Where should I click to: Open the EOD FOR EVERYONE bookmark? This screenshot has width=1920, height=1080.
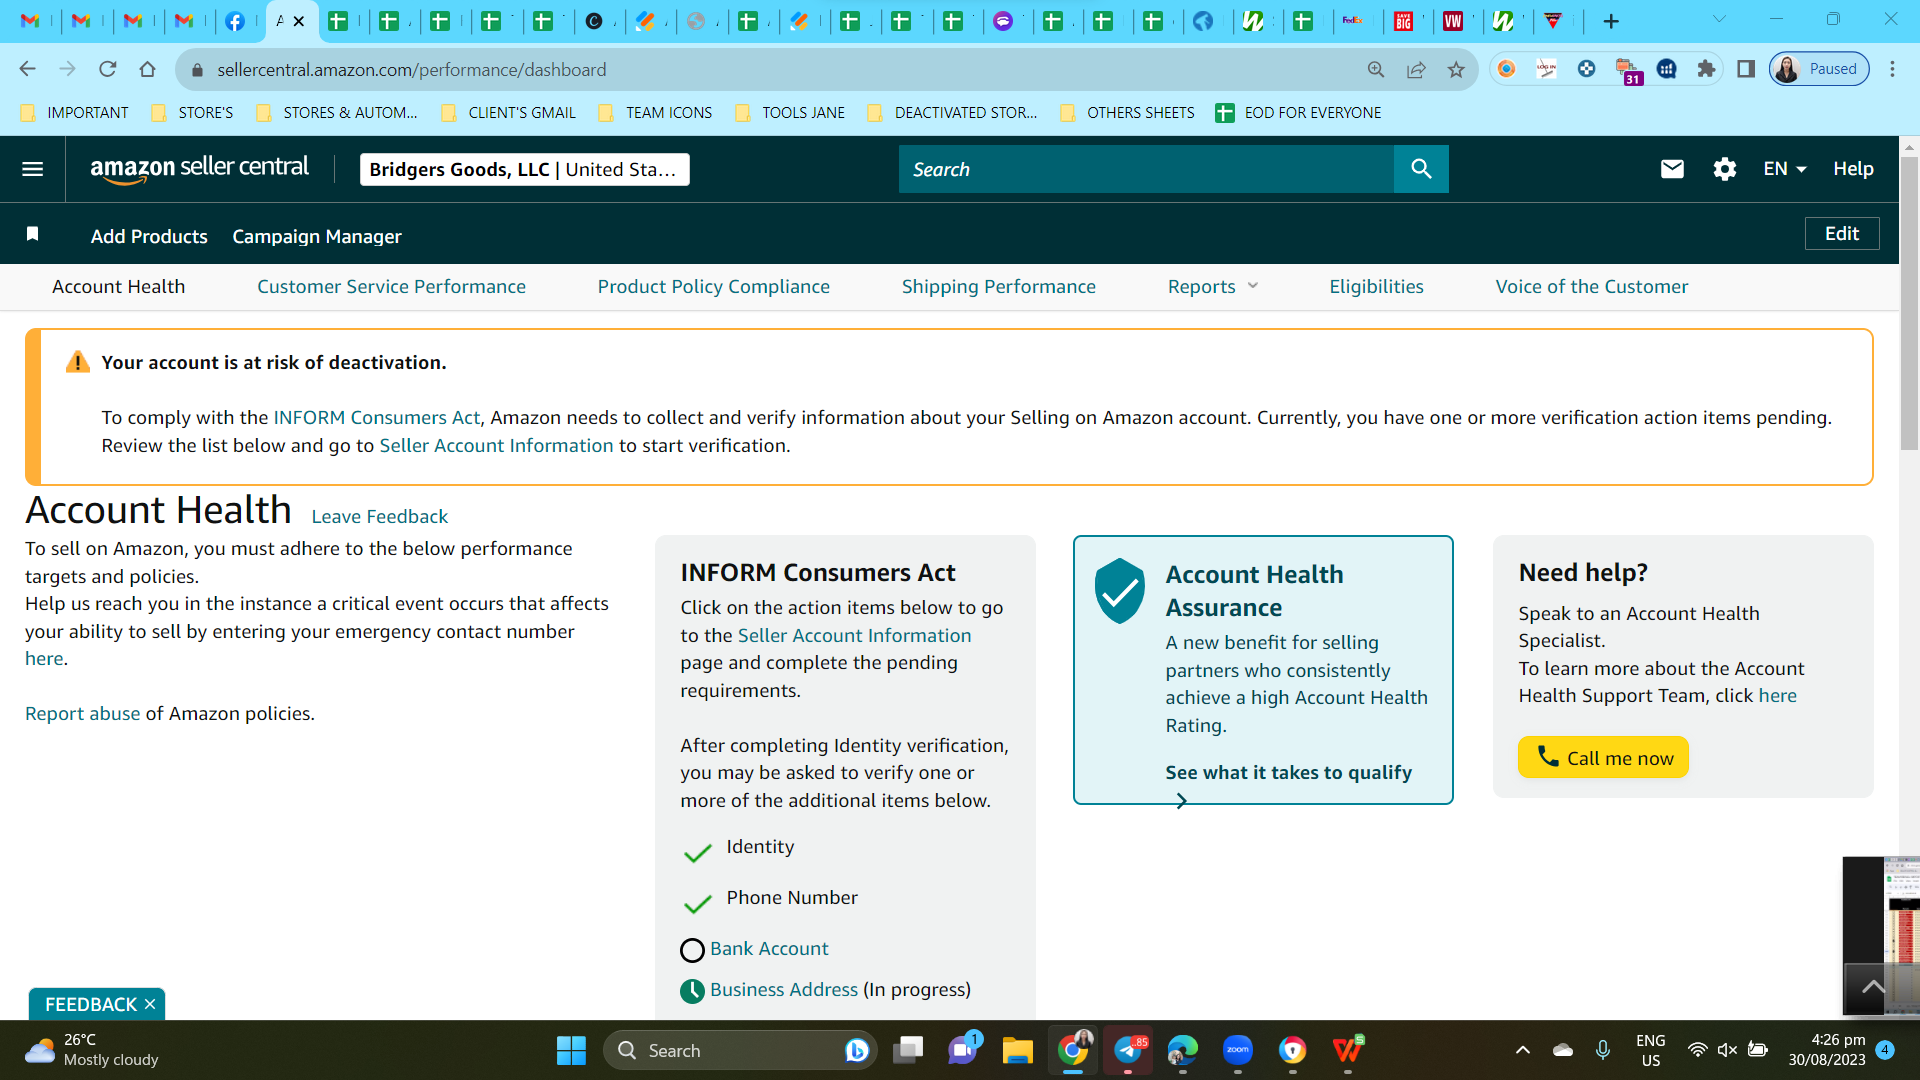(1298, 113)
